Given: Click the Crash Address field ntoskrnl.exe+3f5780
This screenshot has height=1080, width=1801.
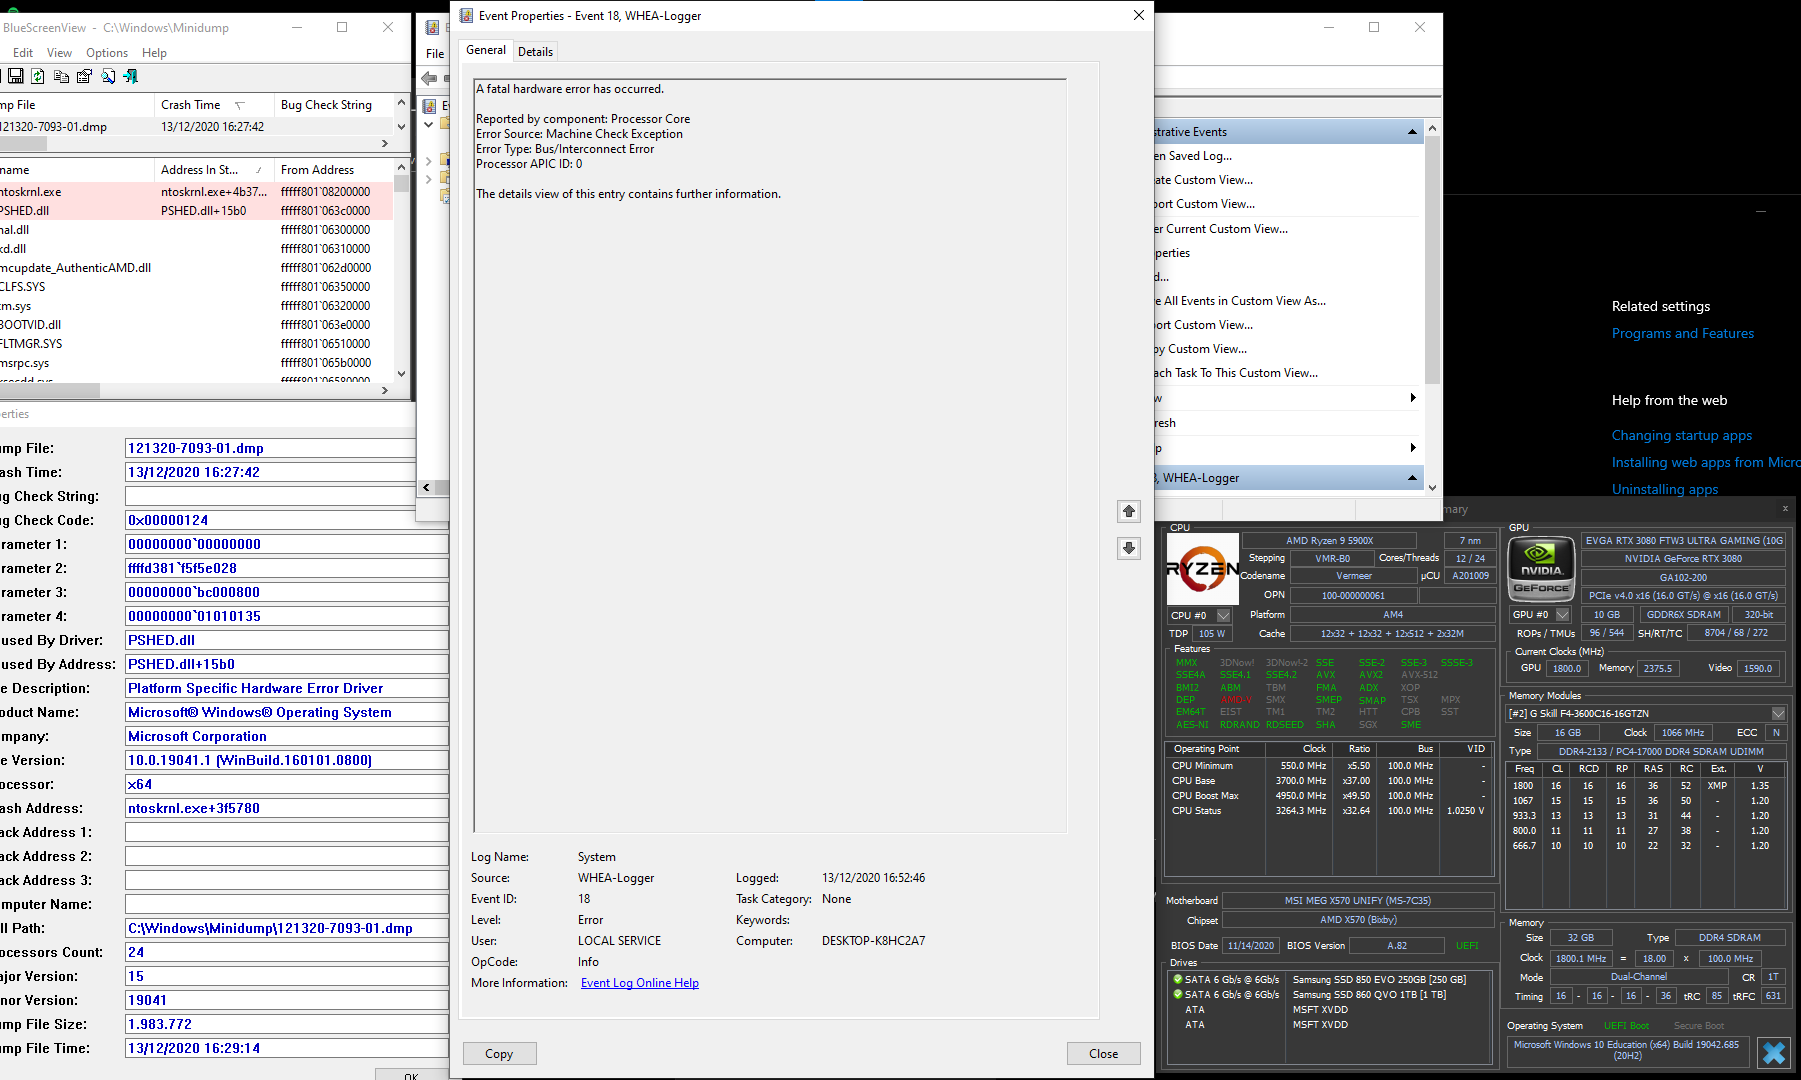Looking at the screenshot, I should pos(286,808).
